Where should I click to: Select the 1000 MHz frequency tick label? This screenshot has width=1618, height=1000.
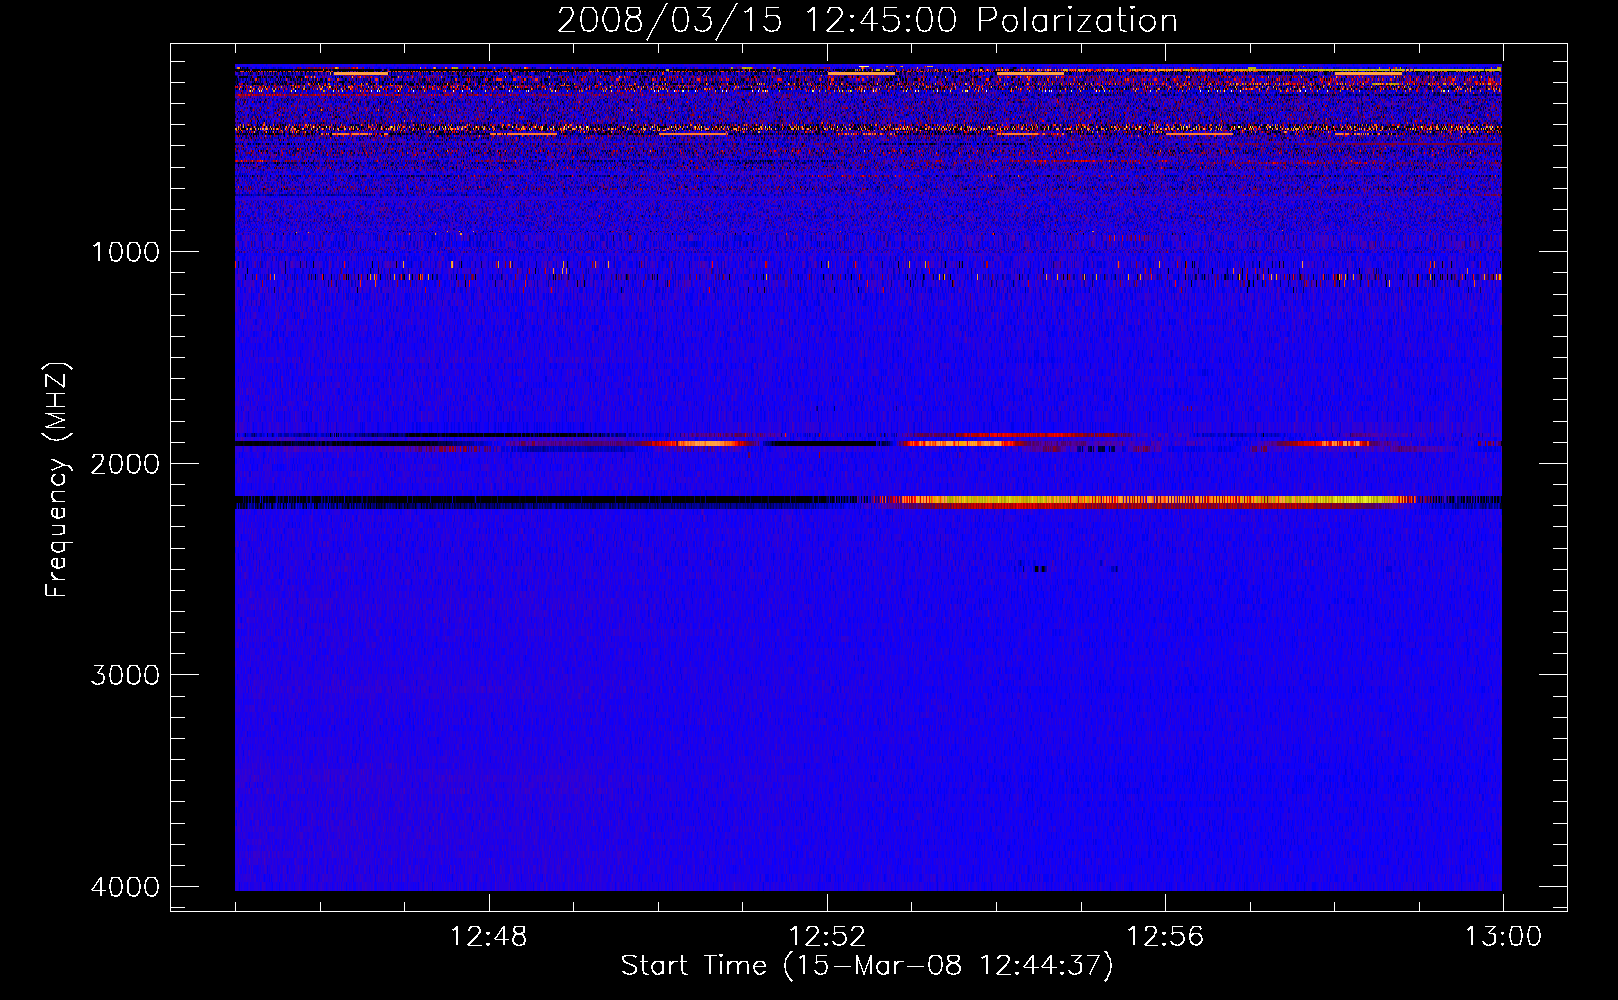[125, 252]
